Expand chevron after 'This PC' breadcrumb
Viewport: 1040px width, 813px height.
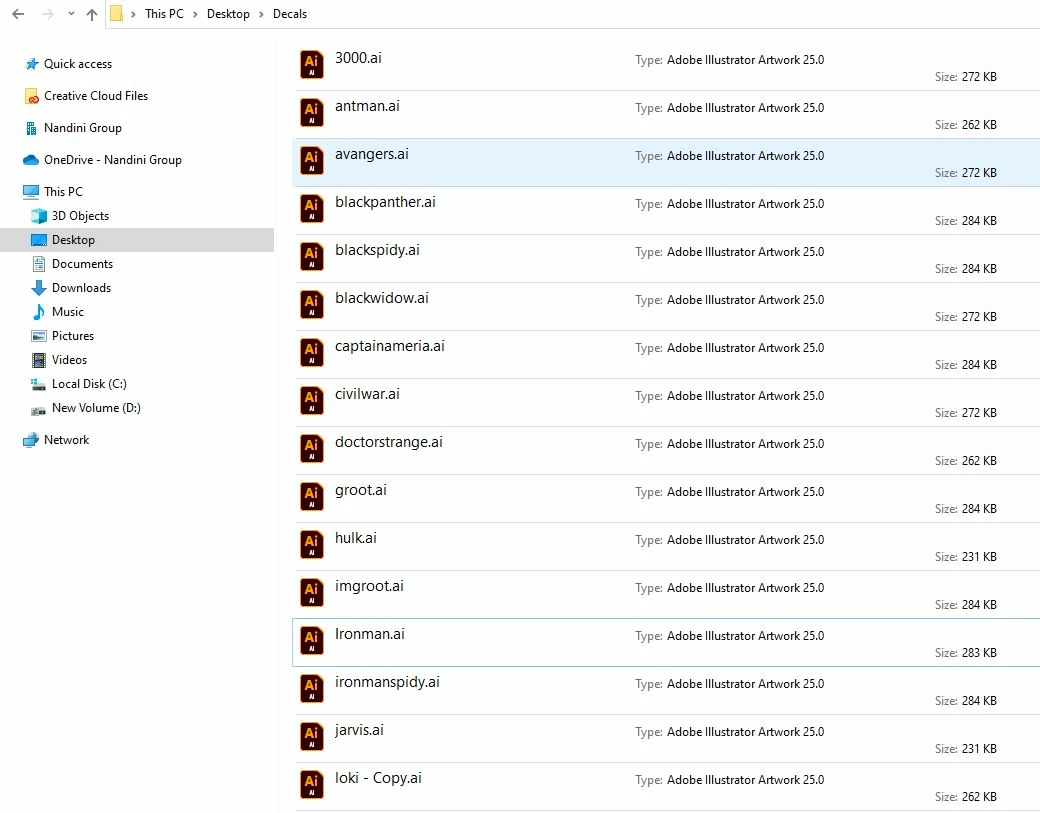coord(195,14)
